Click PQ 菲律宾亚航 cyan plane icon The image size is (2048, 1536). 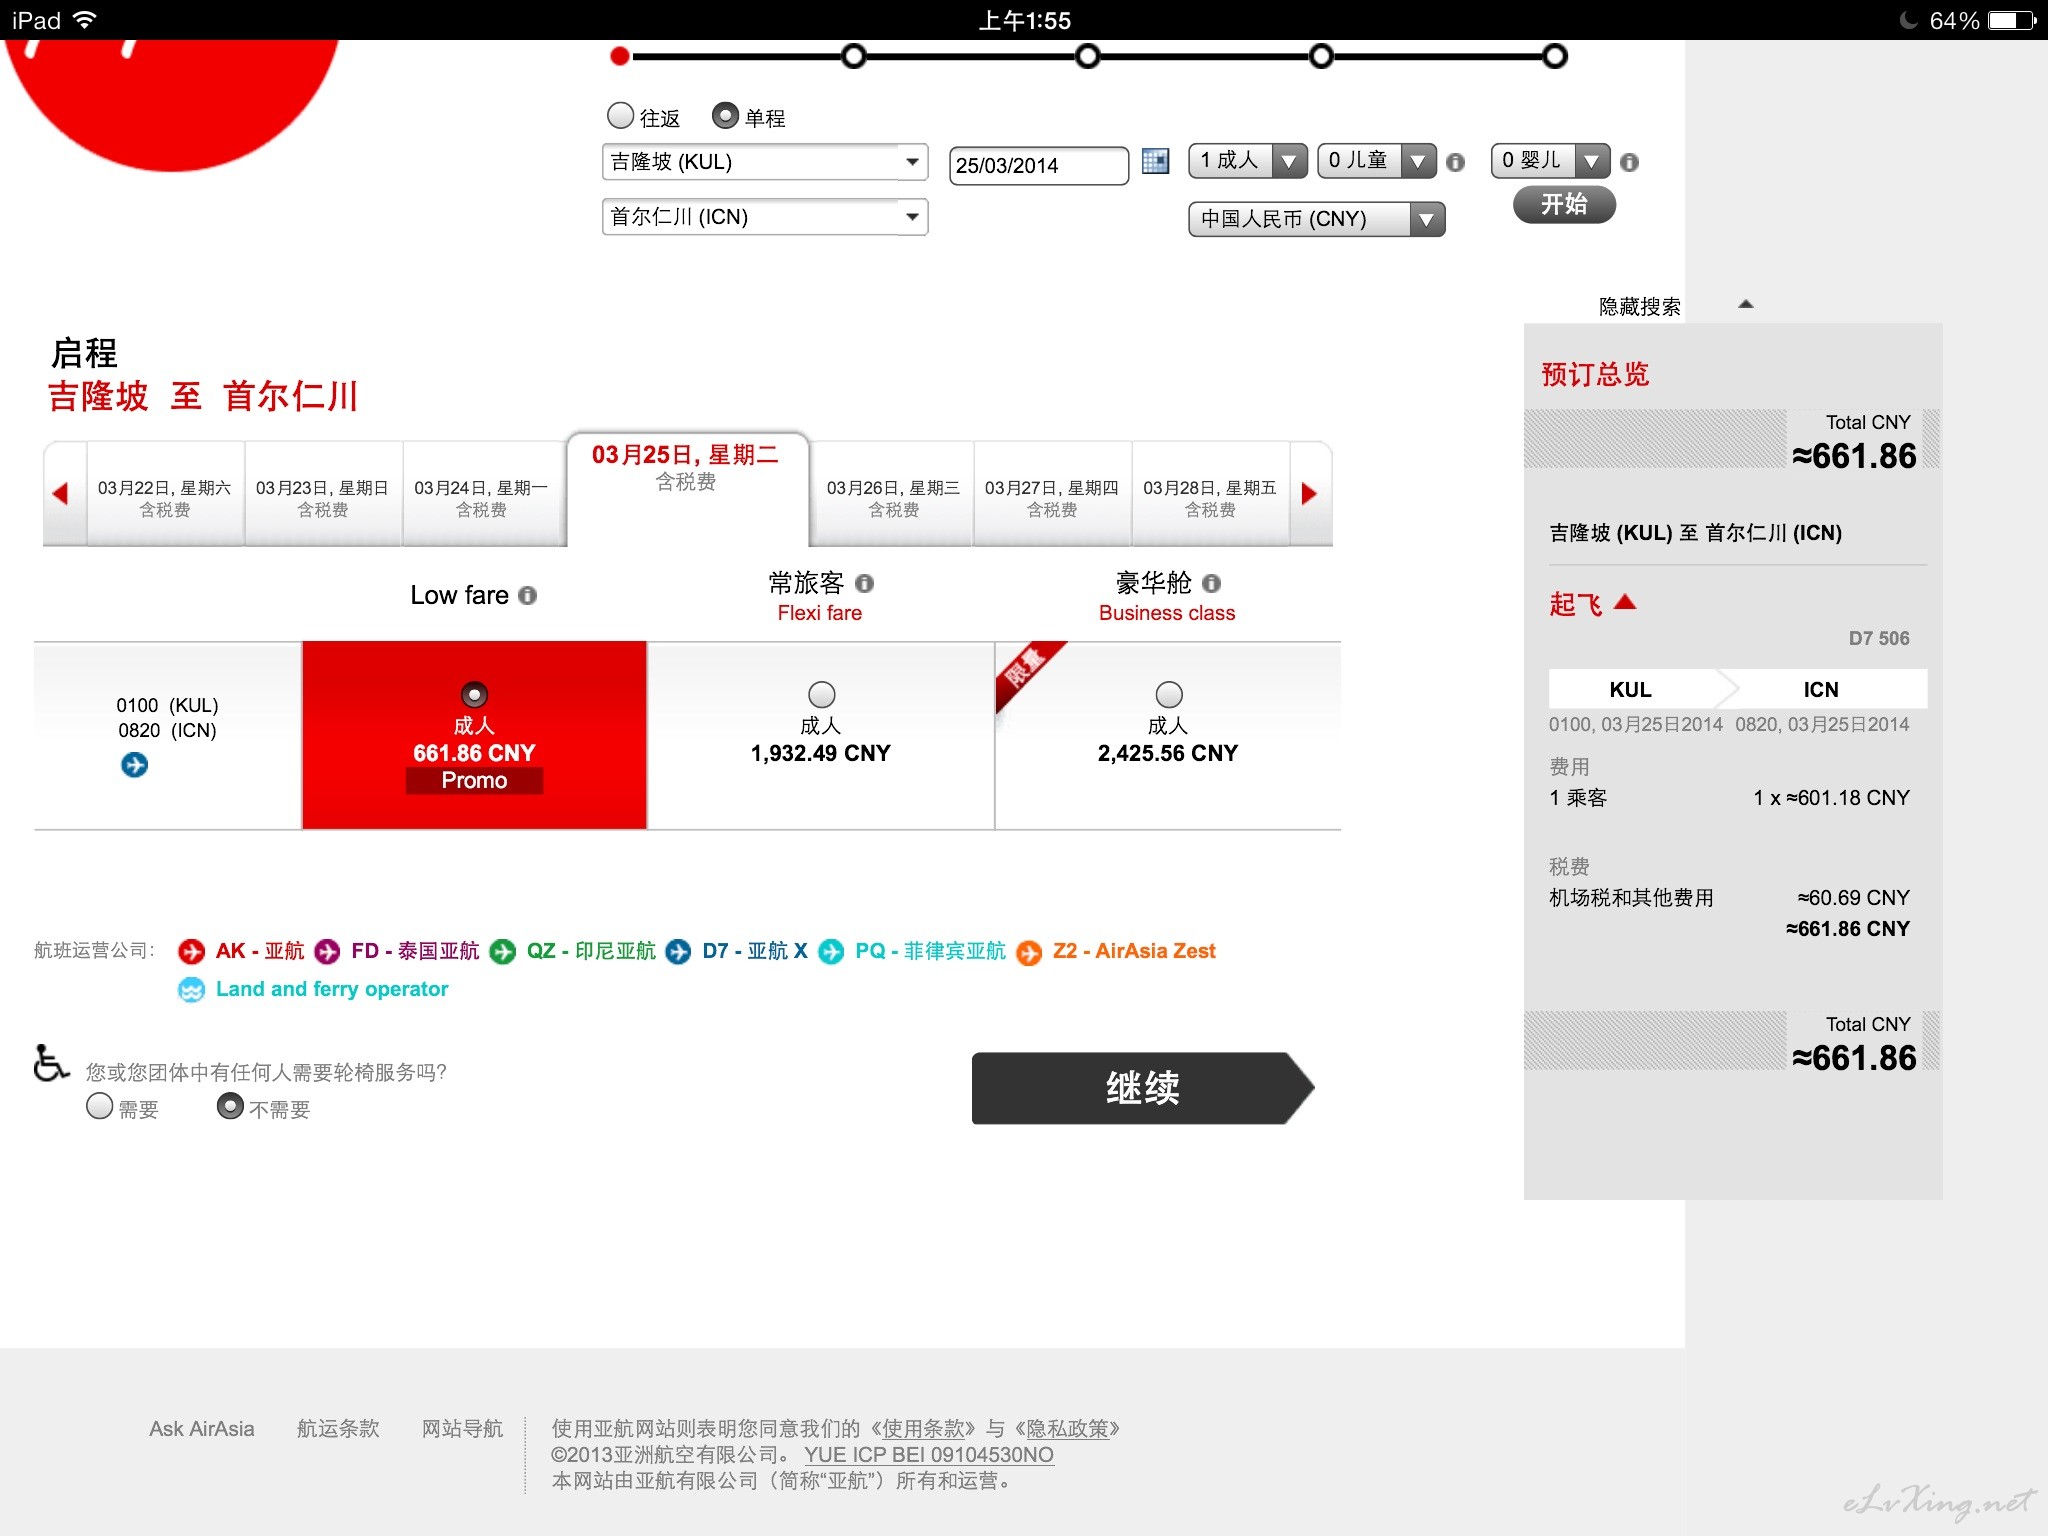(x=831, y=951)
